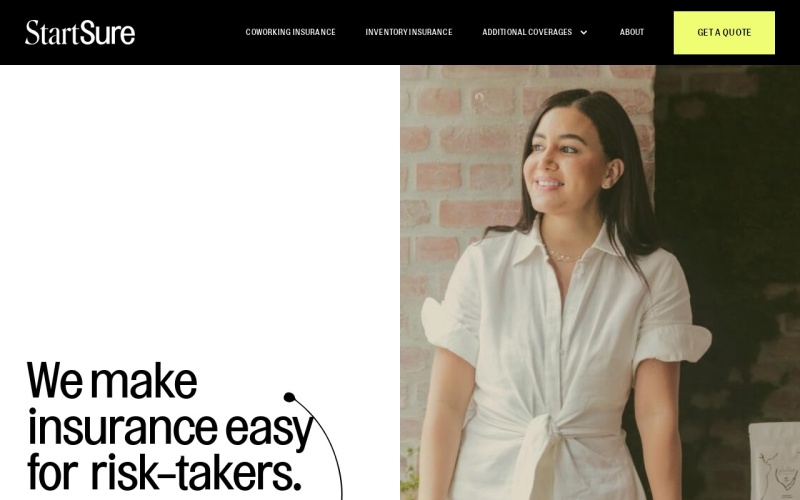Select the headline's "We make" line

point(112,381)
